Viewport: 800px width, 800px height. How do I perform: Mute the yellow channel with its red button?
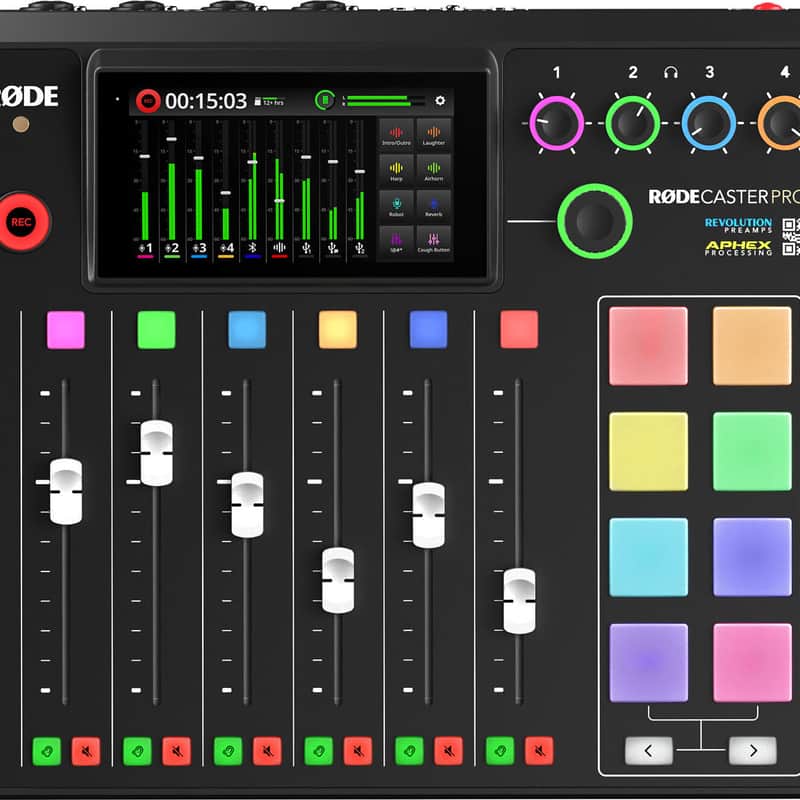(x=358, y=751)
